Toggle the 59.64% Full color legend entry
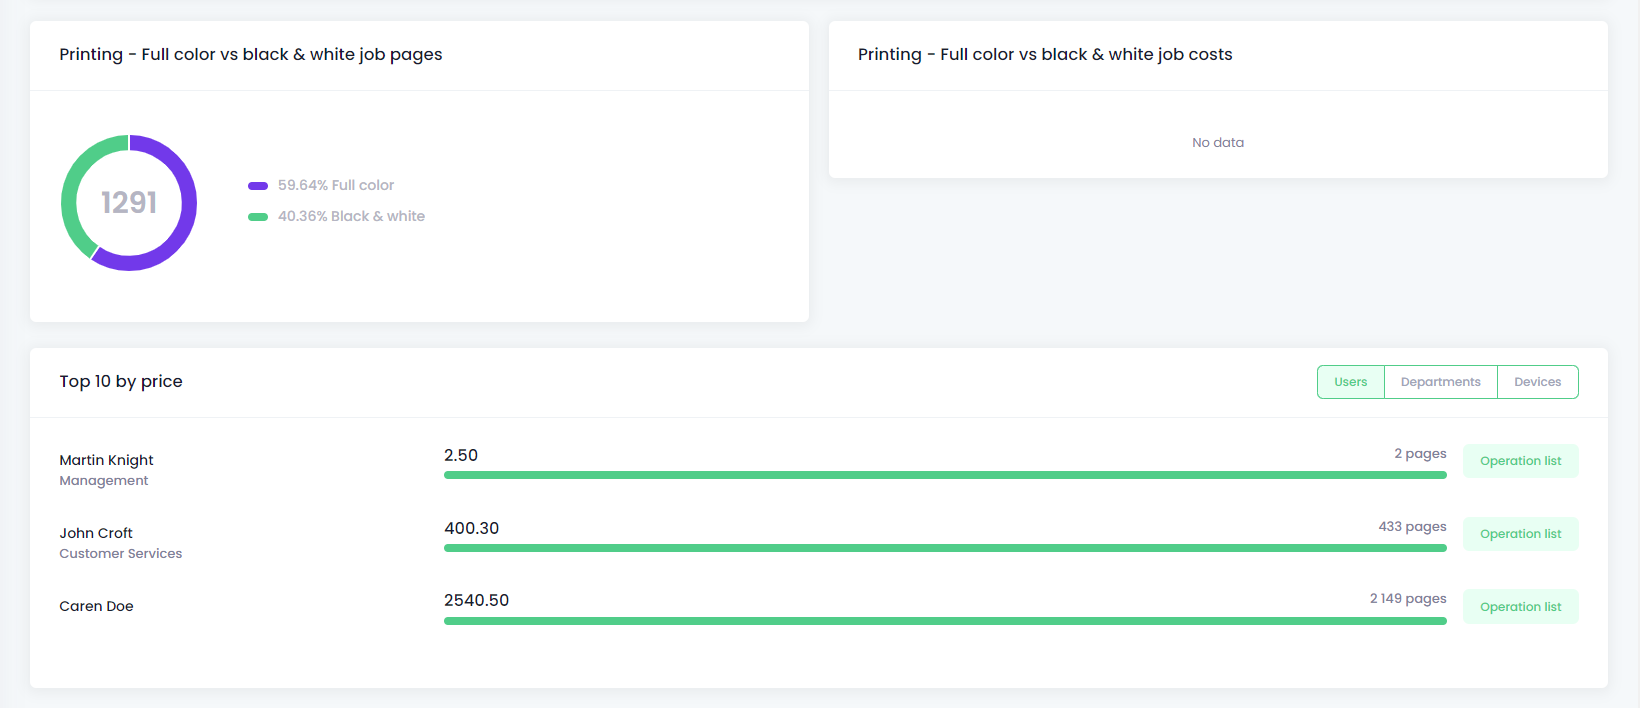1640x708 pixels. (336, 186)
